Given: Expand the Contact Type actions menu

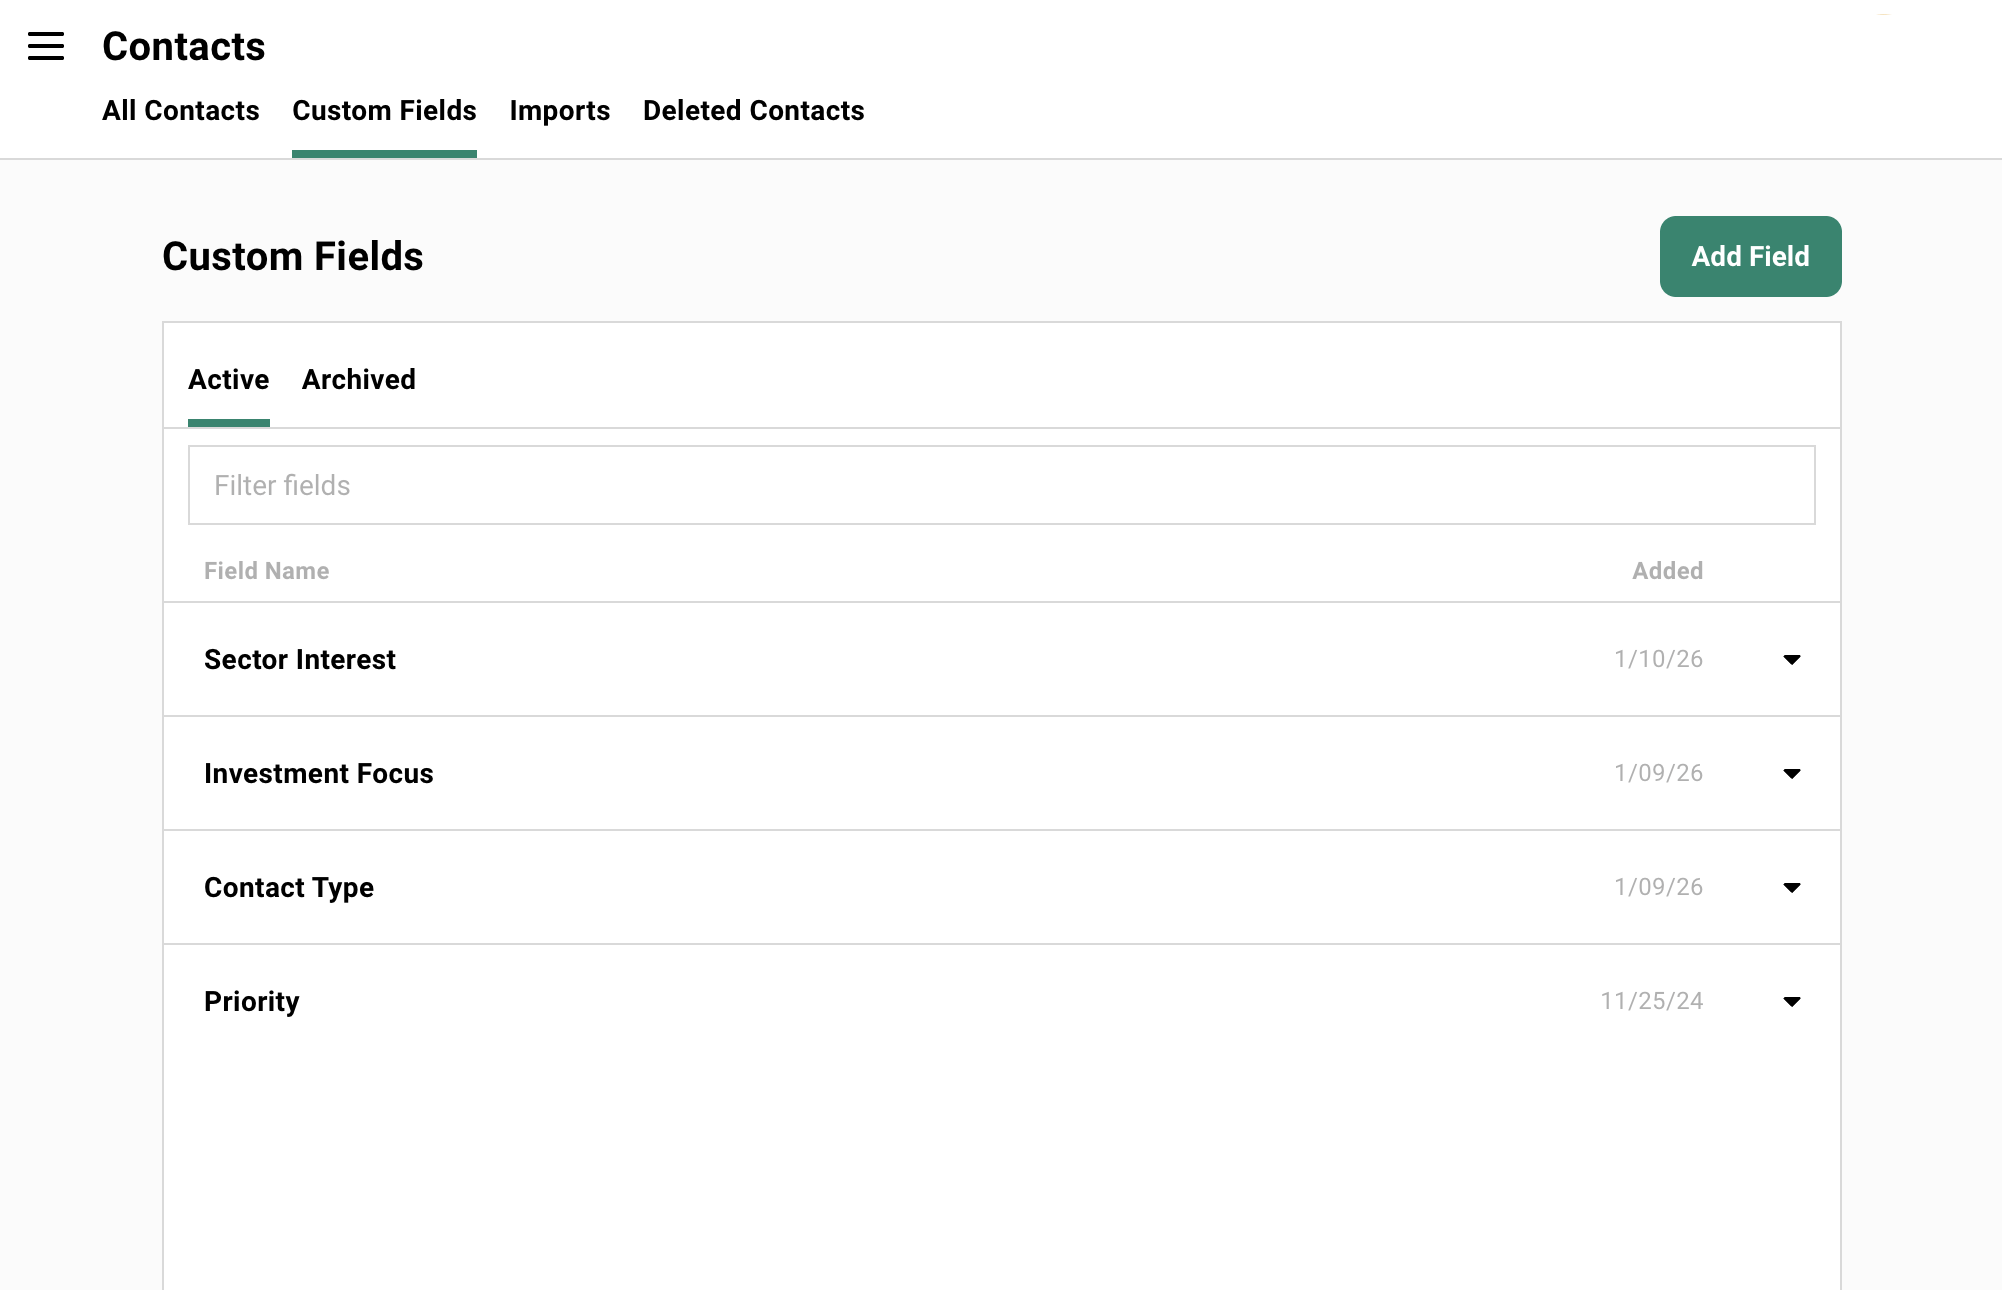Looking at the screenshot, I should (1792, 887).
